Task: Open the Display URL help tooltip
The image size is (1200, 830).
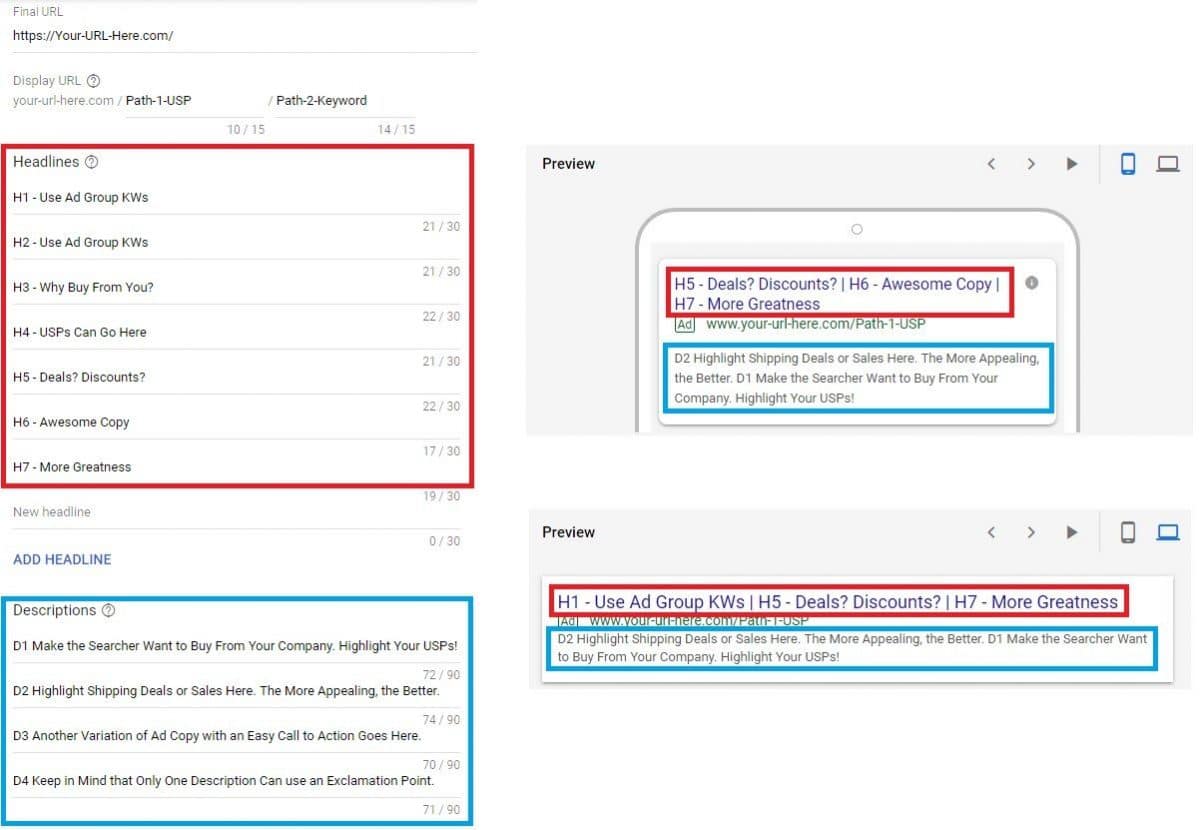Action: pyautogui.click(x=91, y=80)
